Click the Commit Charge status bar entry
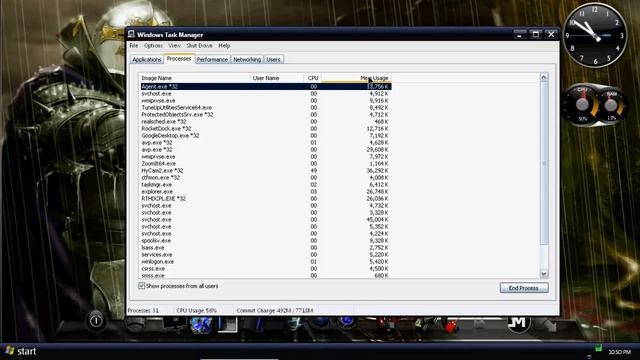This screenshot has height=360, width=640. [x=275, y=311]
